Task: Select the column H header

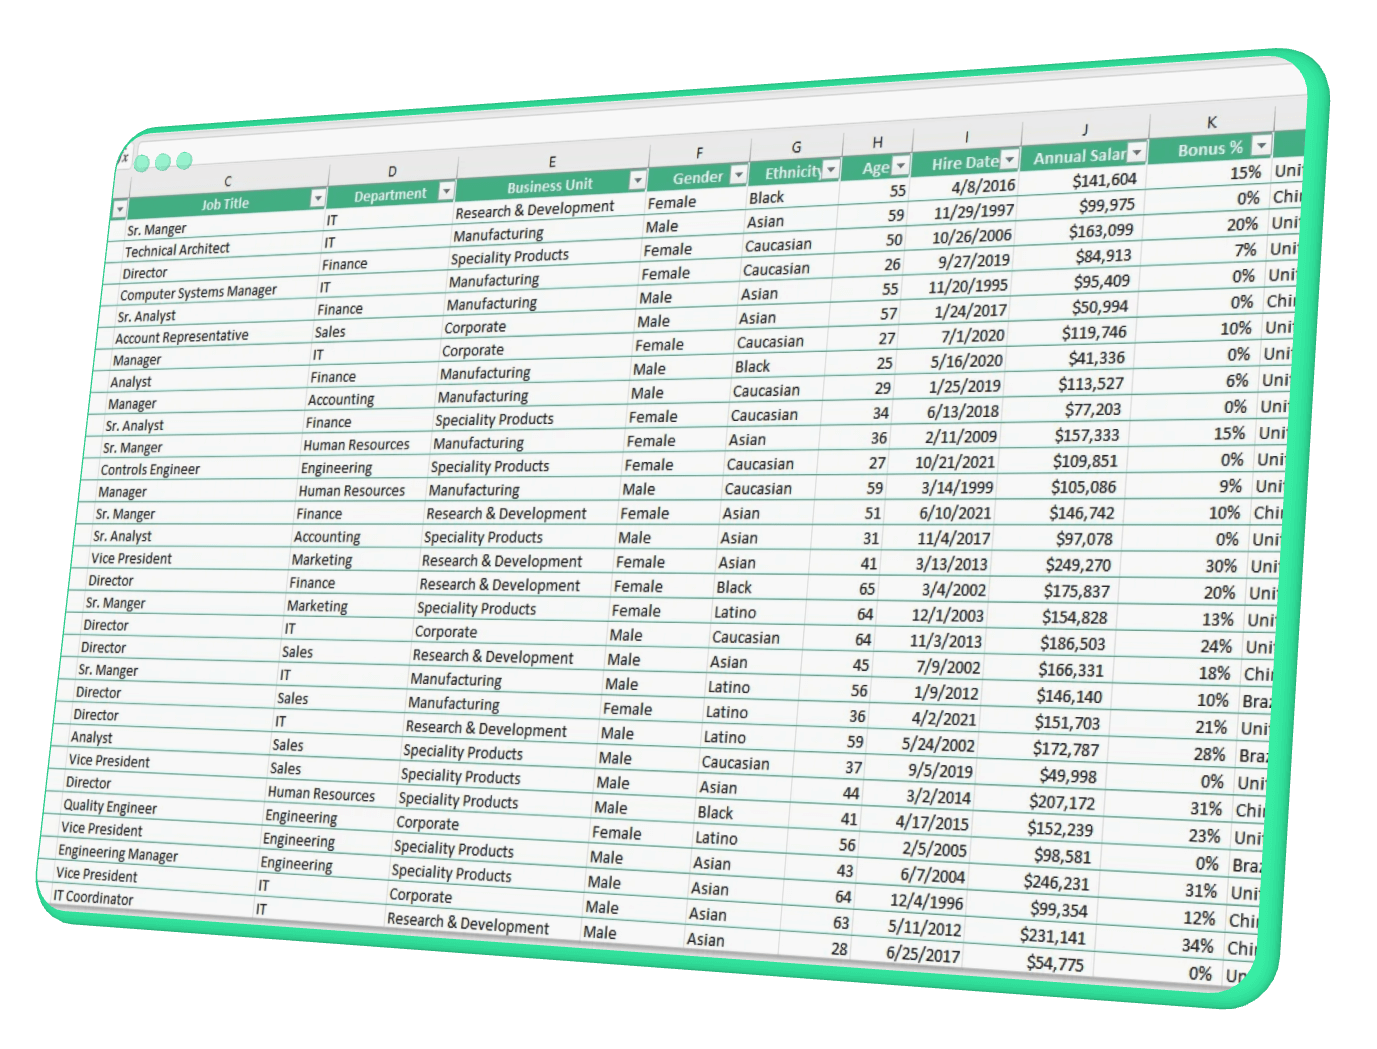Action: (x=877, y=143)
